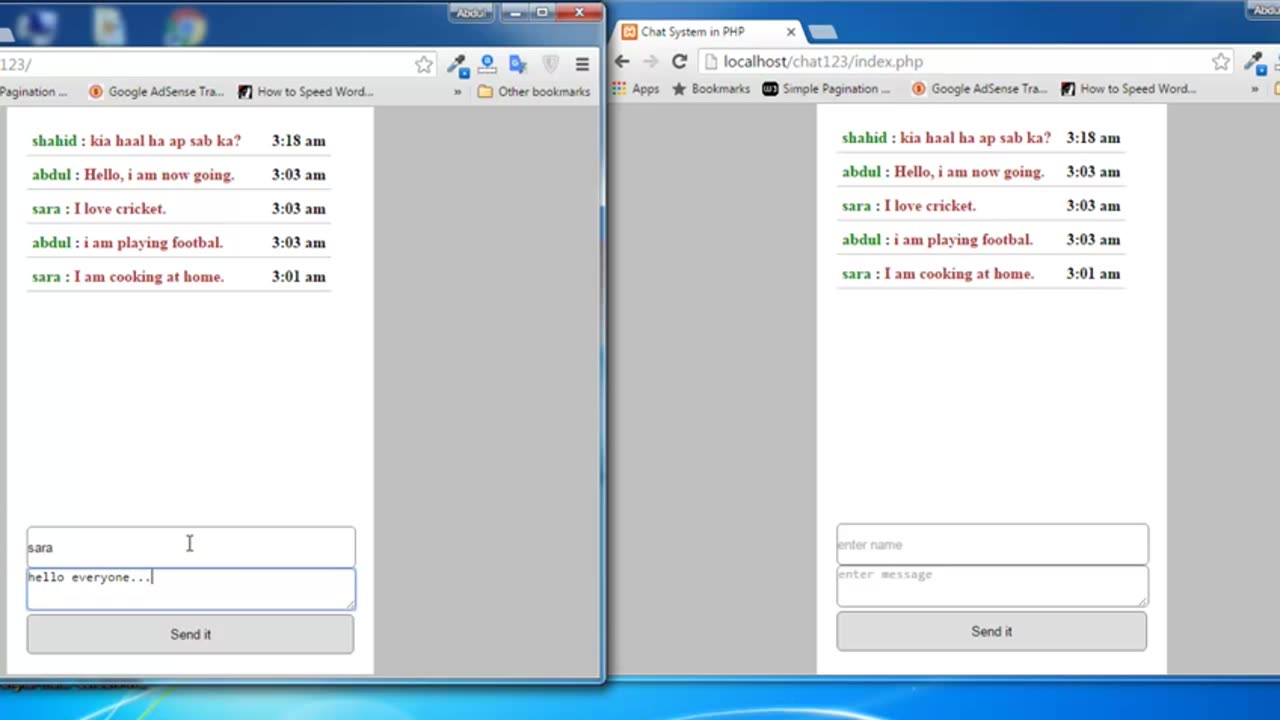Click 3:01 am timestamp in right window
Viewport: 1280px width, 720px height.
(x=1093, y=274)
